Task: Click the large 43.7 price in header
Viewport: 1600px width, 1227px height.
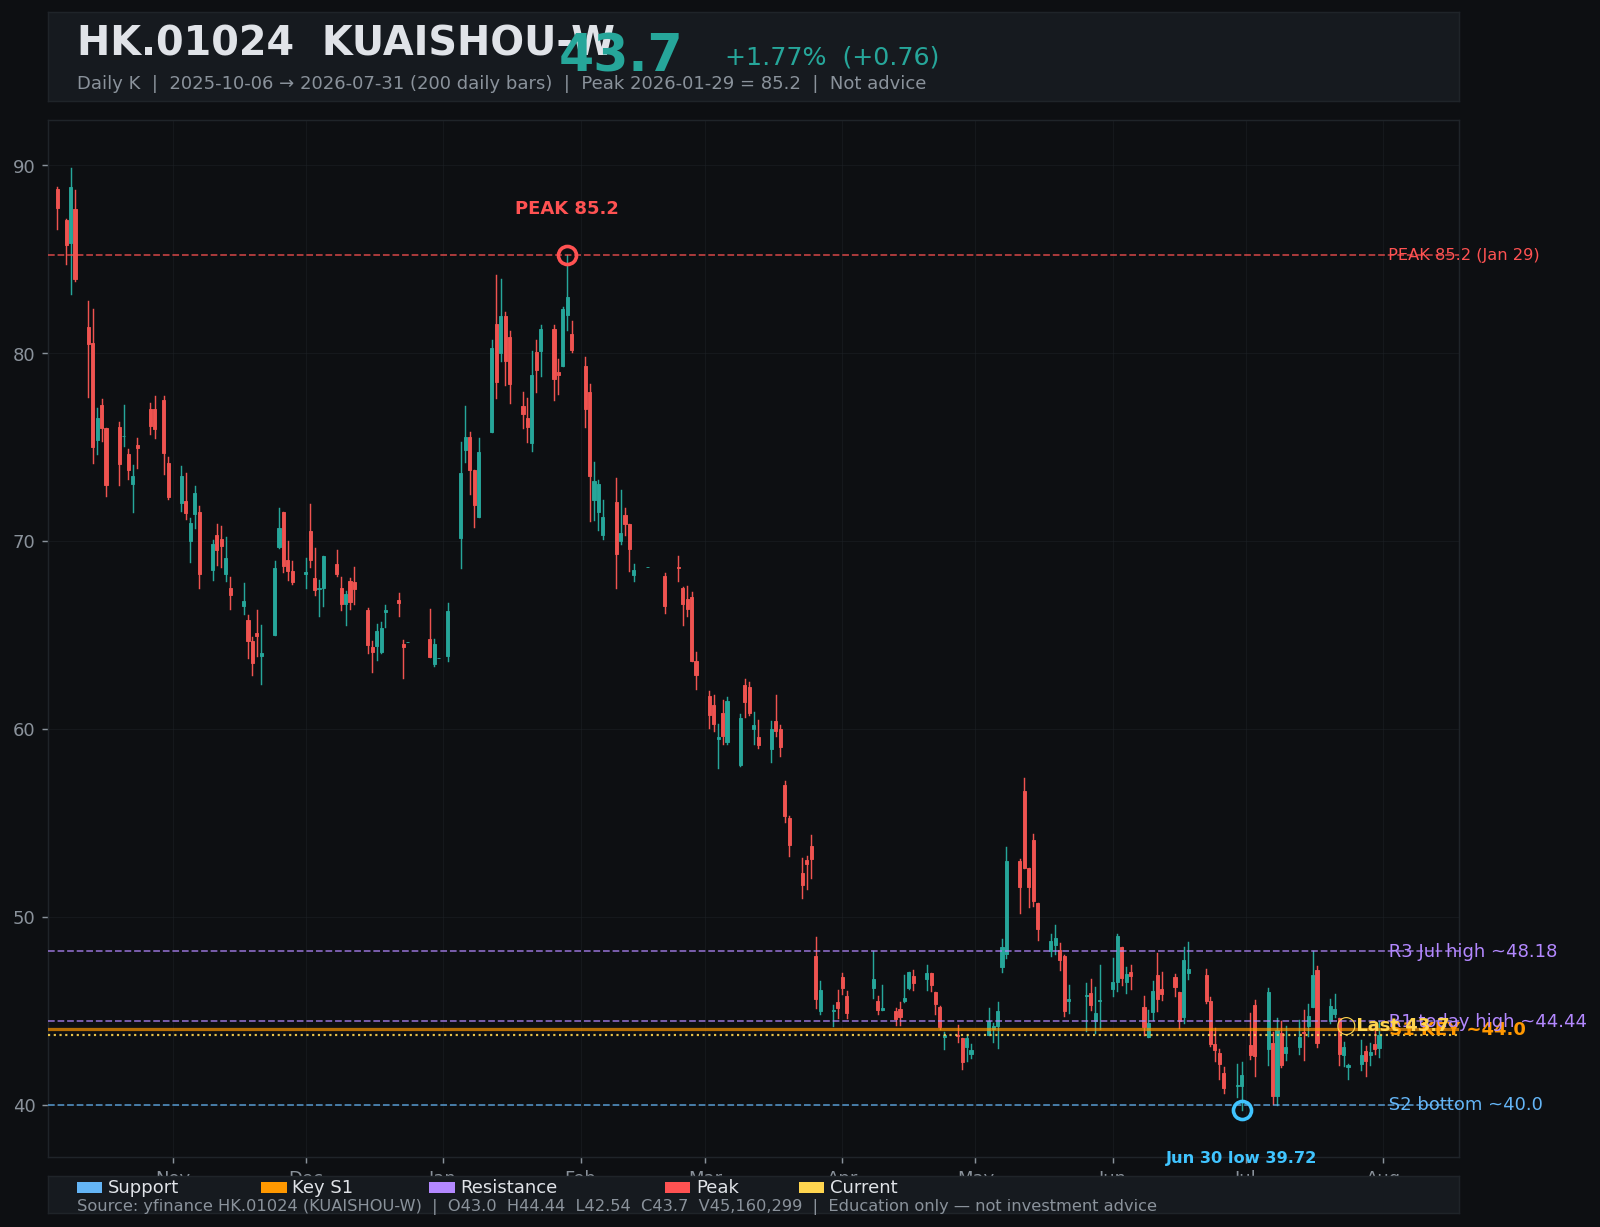Action: (x=621, y=55)
